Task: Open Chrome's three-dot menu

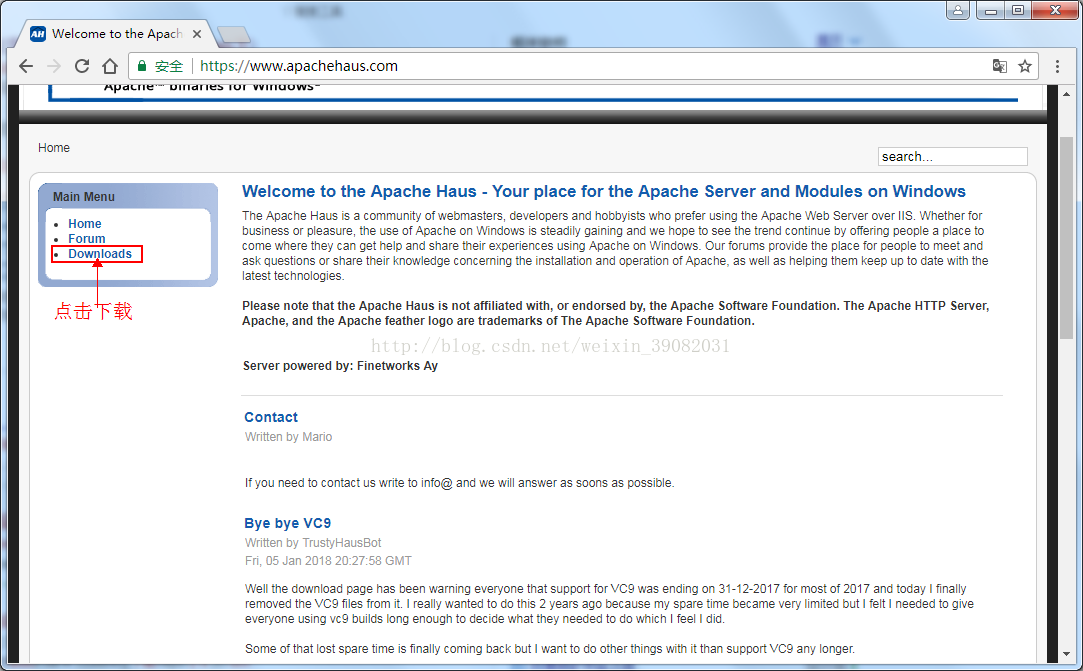Action: tap(1057, 66)
